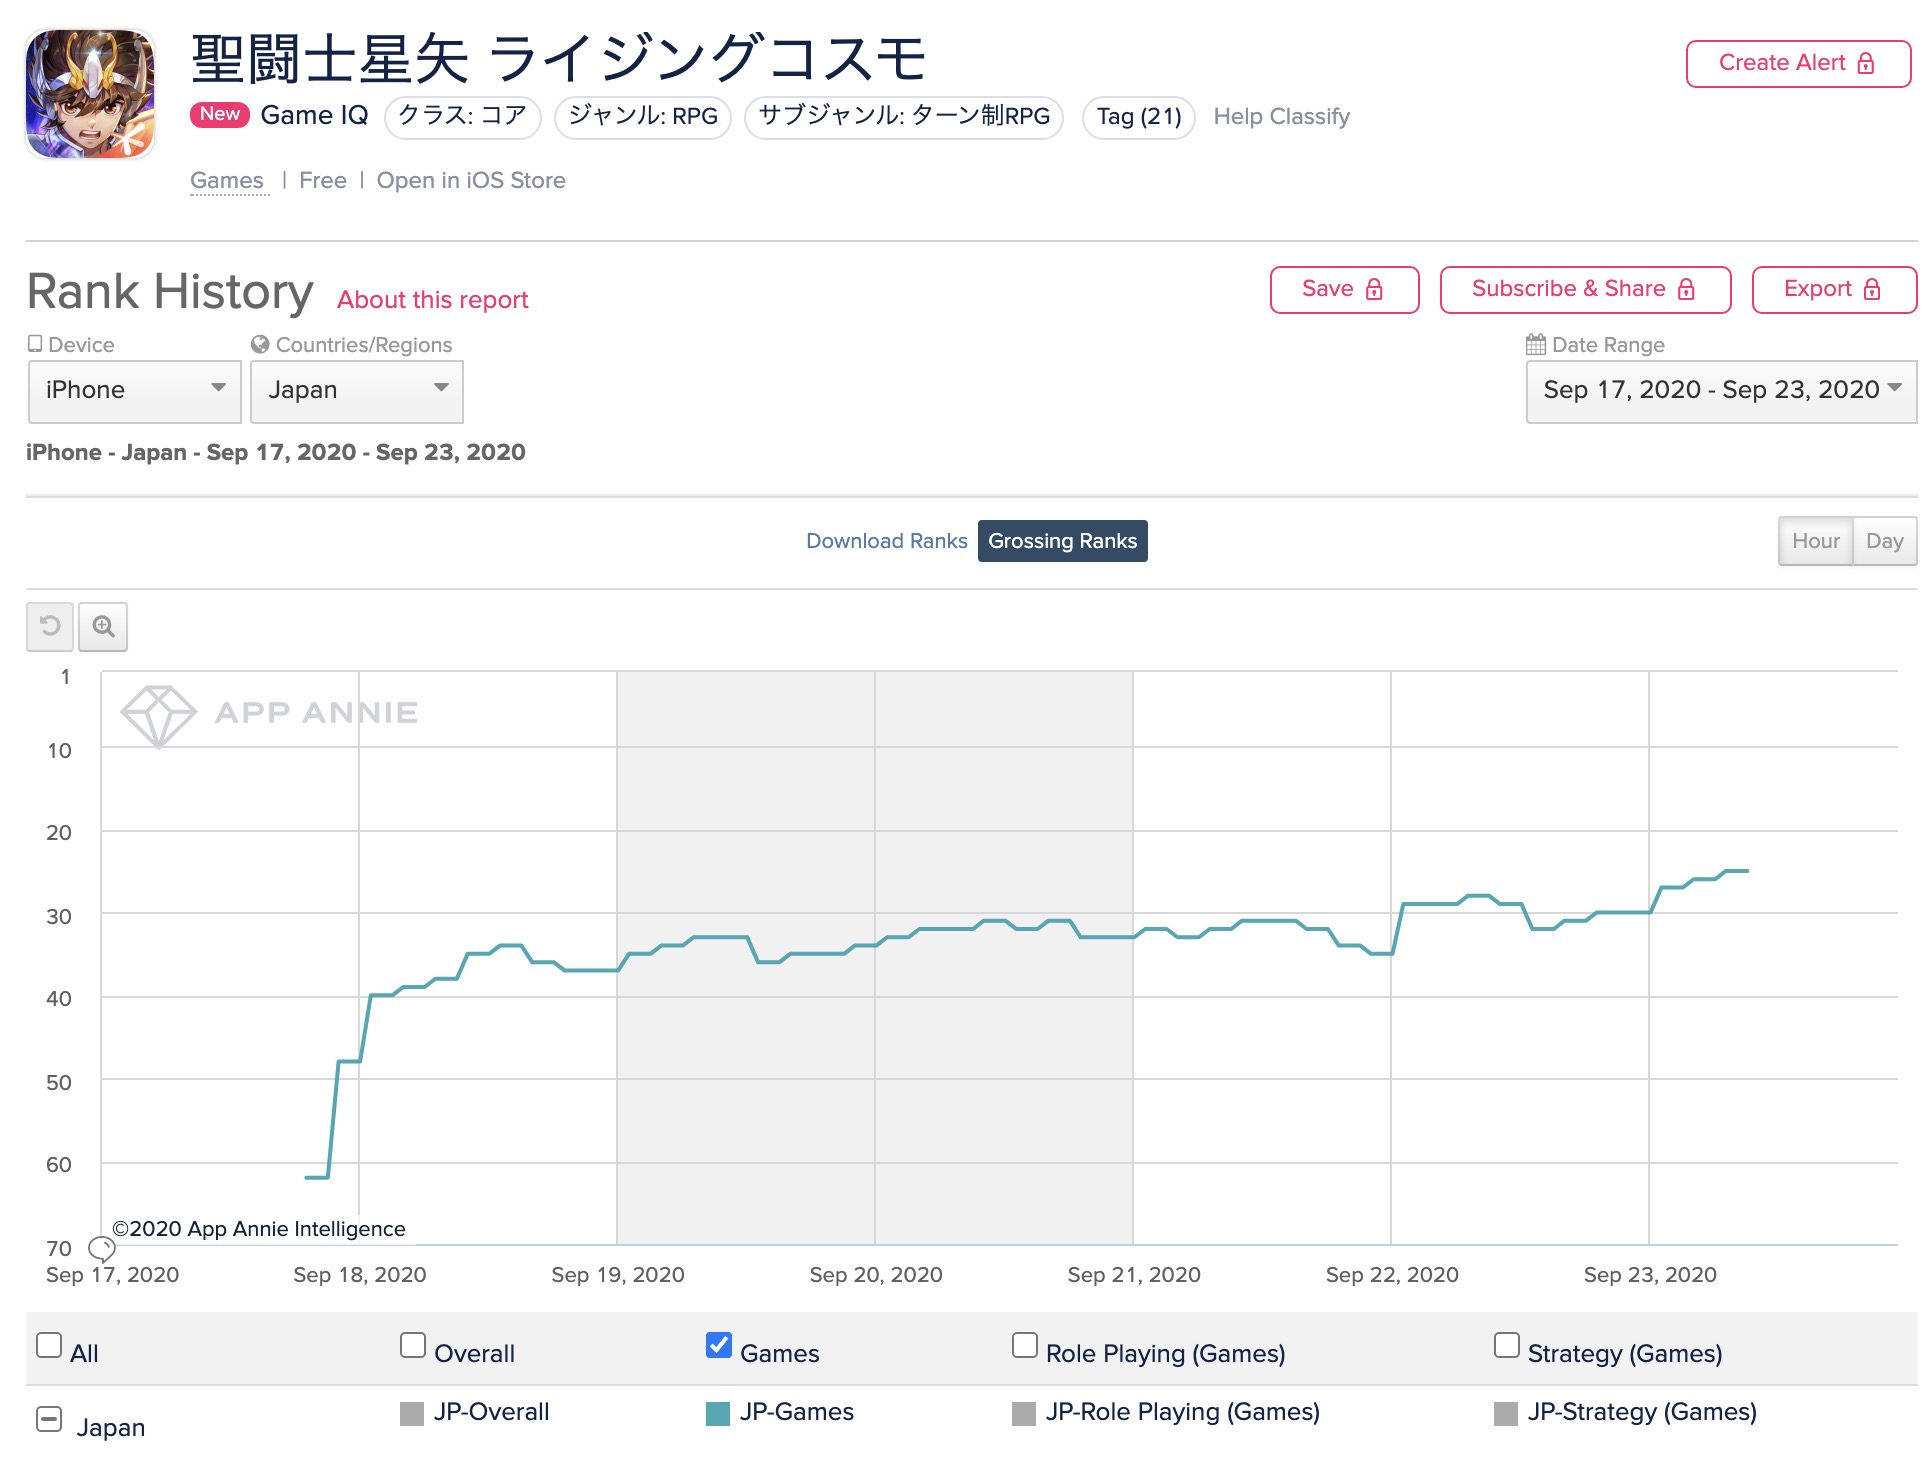Click the Sep 22, 2020 axis label
Image resolution: width=1930 pixels, height=1464 pixels.
[1392, 1275]
